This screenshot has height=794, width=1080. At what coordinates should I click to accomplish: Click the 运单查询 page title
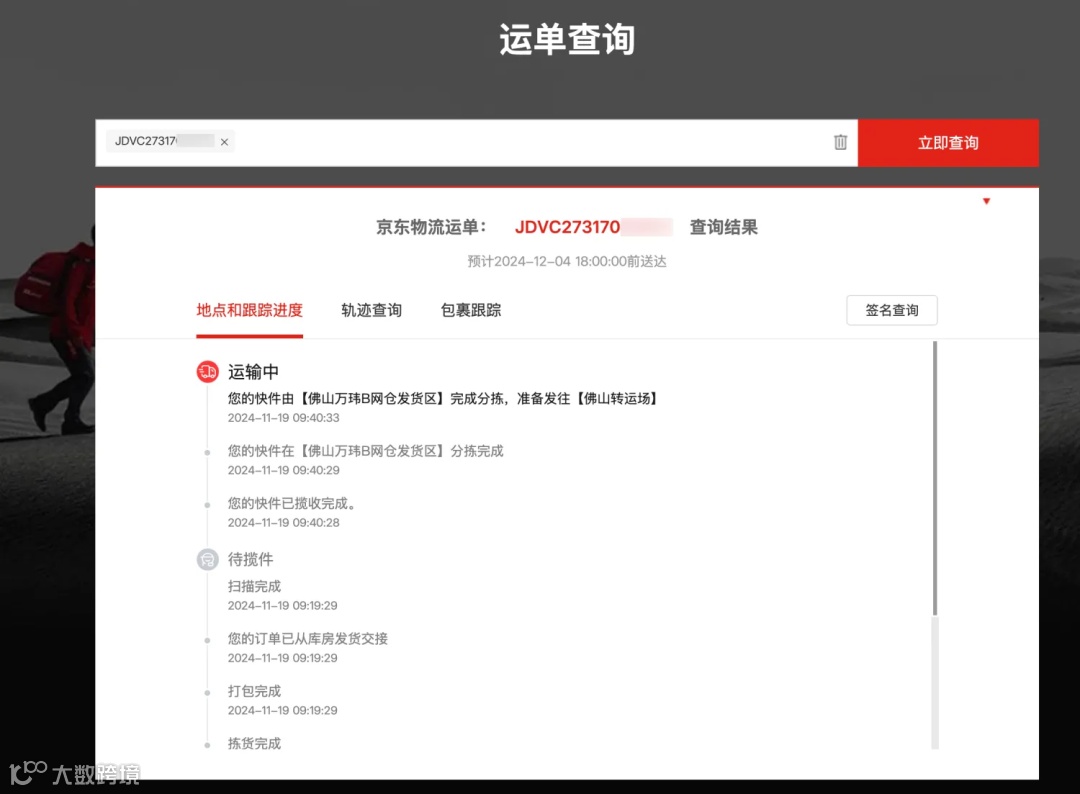[567, 39]
